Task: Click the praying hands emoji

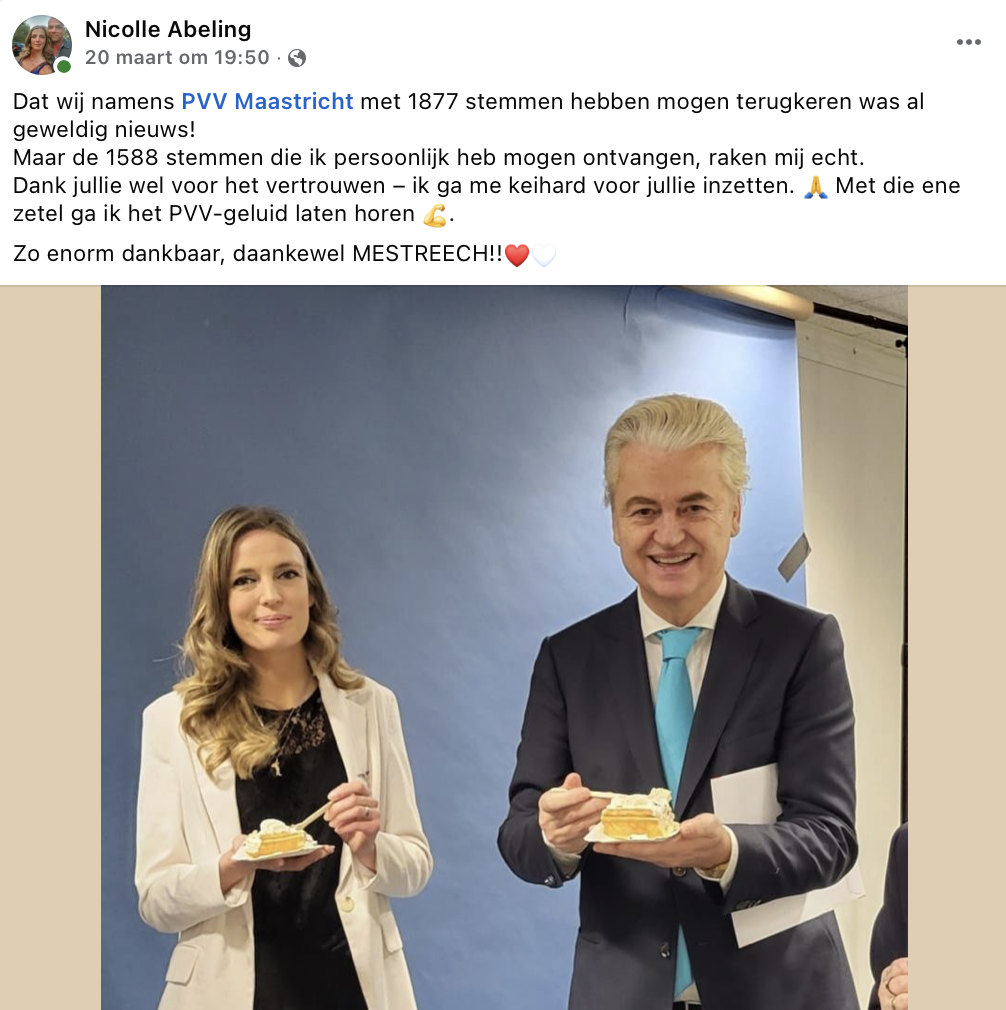Action: click(815, 186)
